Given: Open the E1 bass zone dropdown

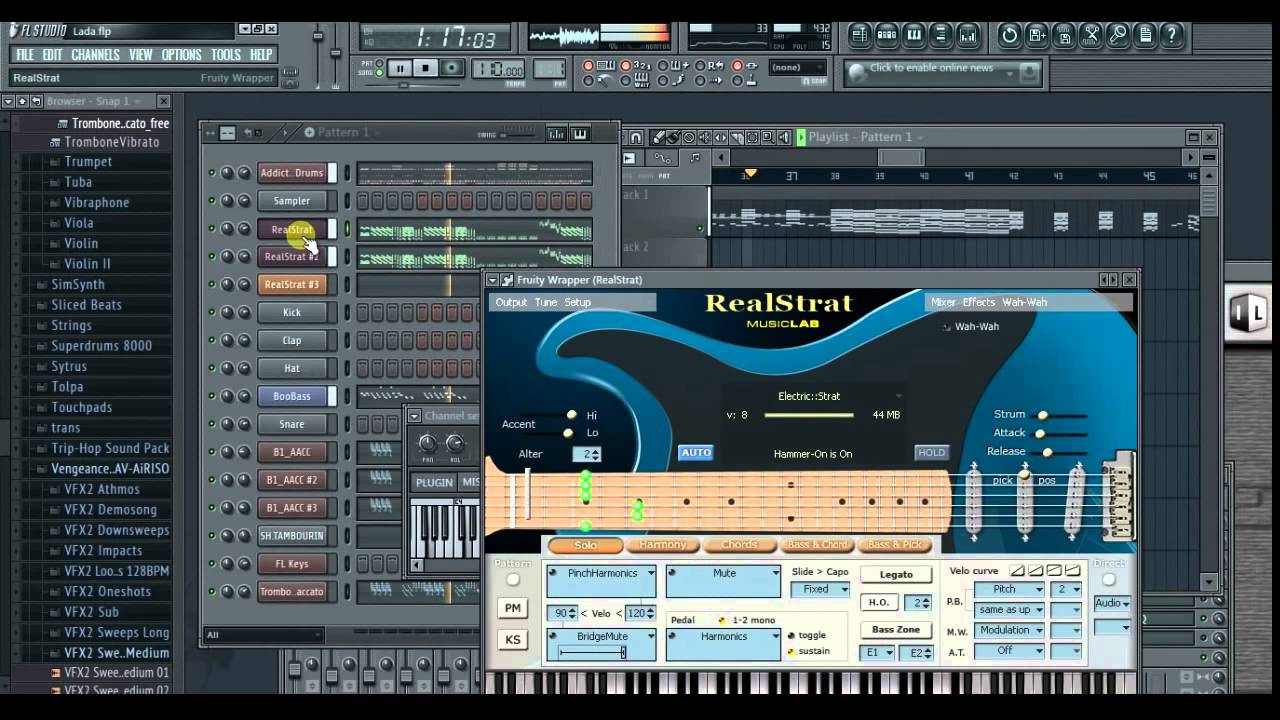Looking at the screenshot, I should pyautogui.click(x=877, y=653).
